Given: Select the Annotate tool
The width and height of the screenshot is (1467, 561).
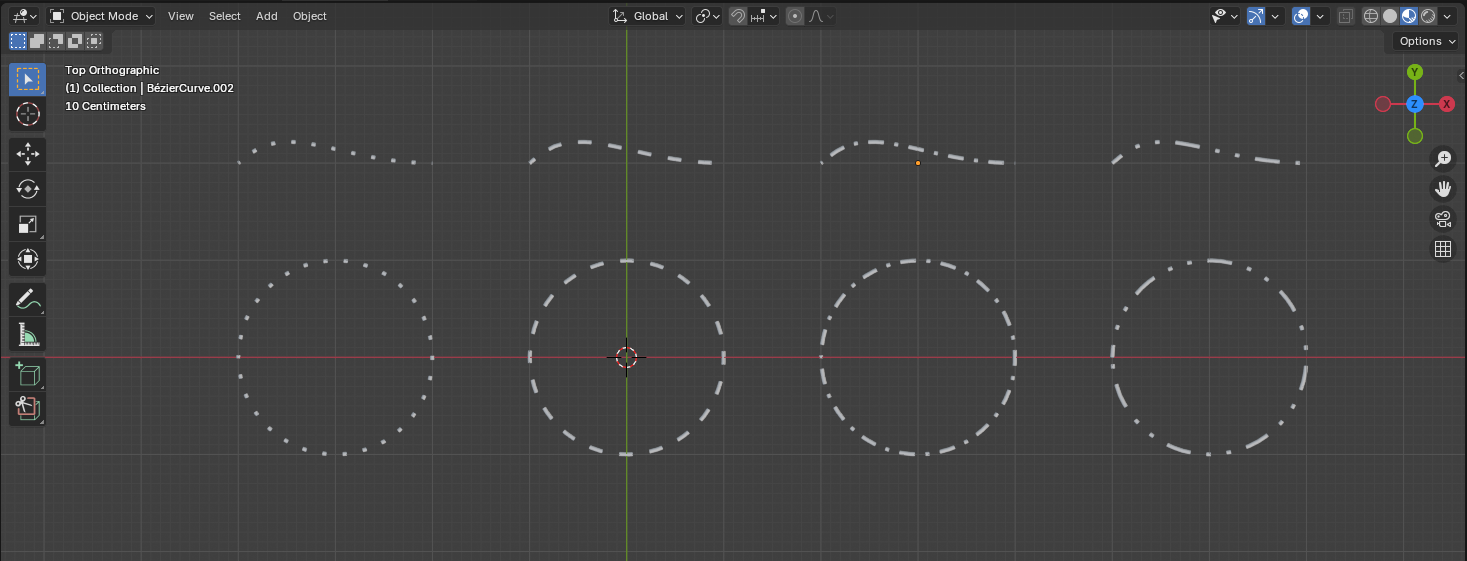Looking at the screenshot, I should coord(28,299).
